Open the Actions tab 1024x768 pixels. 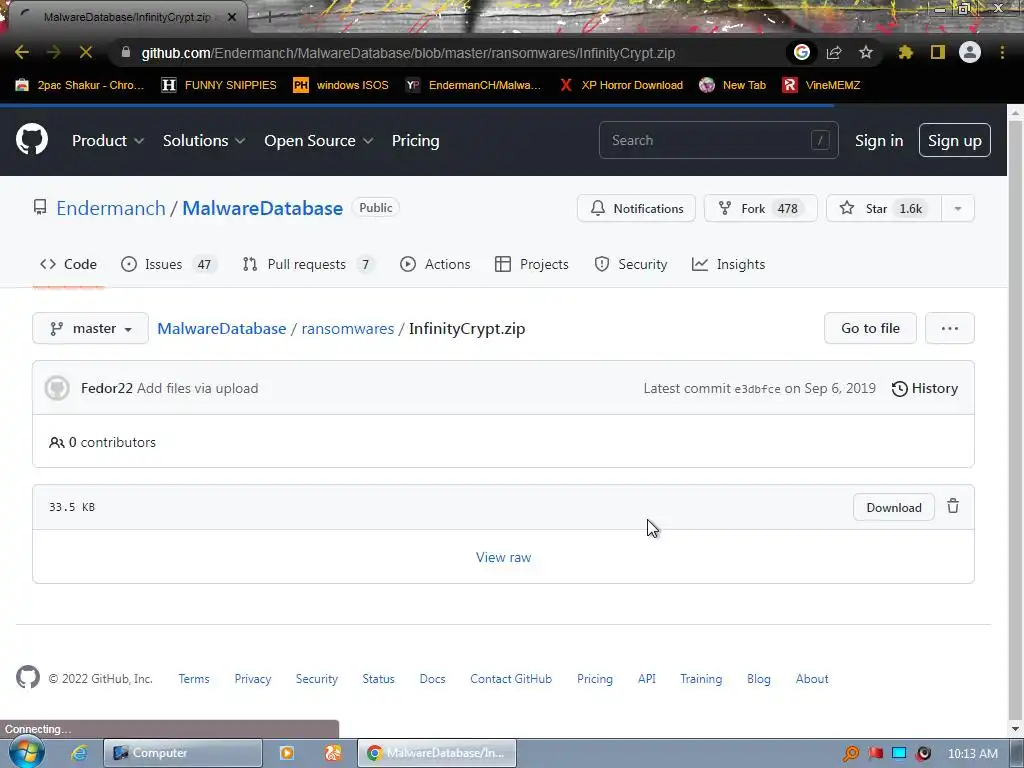[x=435, y=264]
